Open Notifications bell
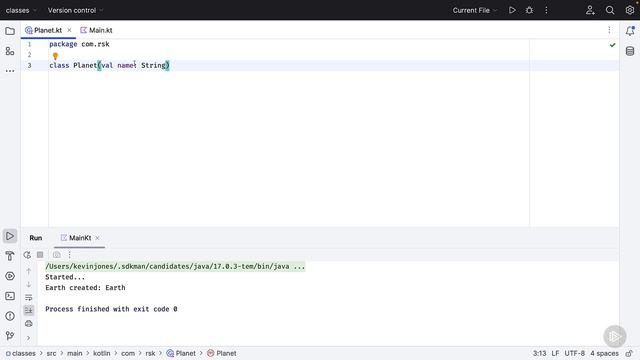The width and height of the screenshot is (640, 360). coord(630,31)
